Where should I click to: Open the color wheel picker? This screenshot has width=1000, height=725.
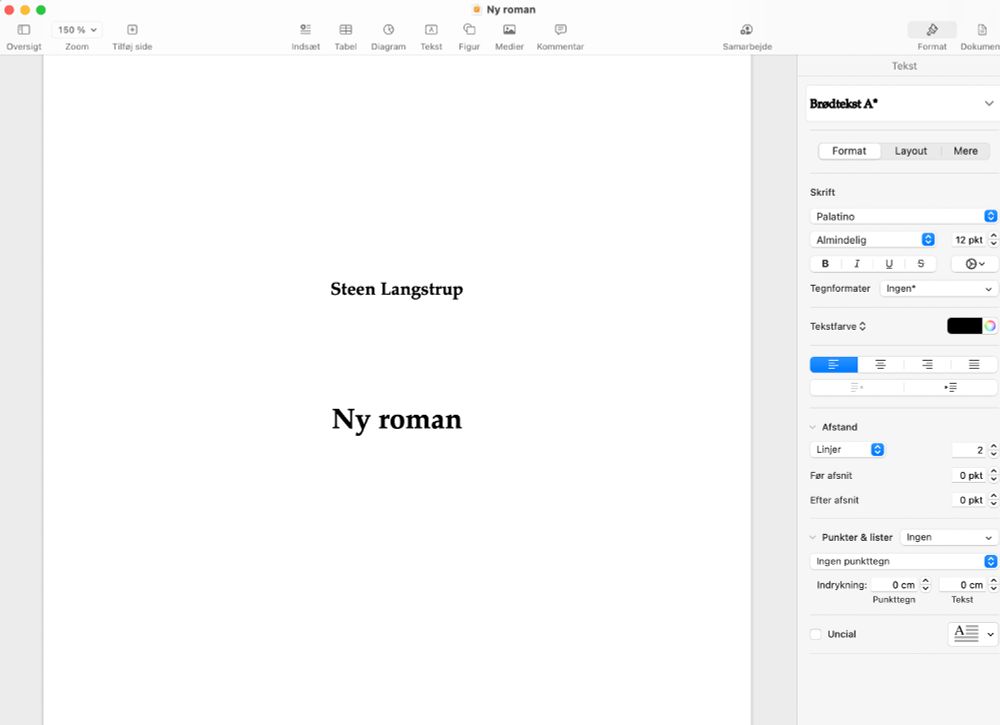coord(990,326)
